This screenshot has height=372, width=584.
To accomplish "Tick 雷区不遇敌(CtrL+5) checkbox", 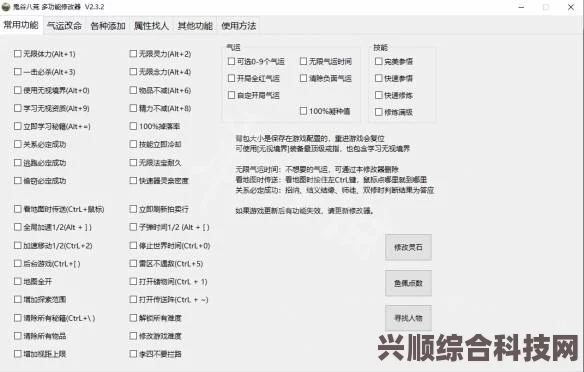I will click(x=133, y=264).
